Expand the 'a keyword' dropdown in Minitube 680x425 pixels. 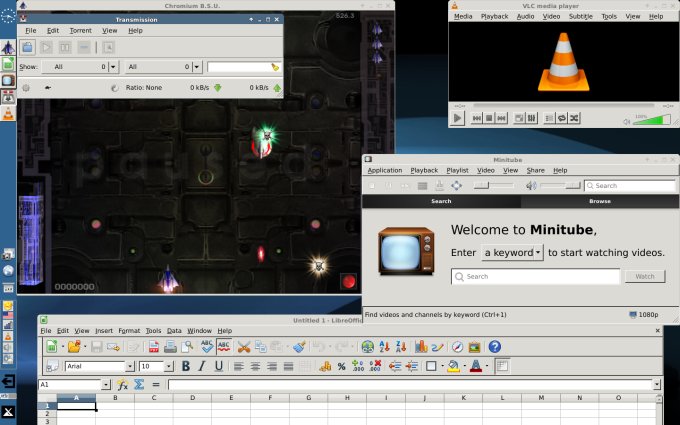click(511, 253)
